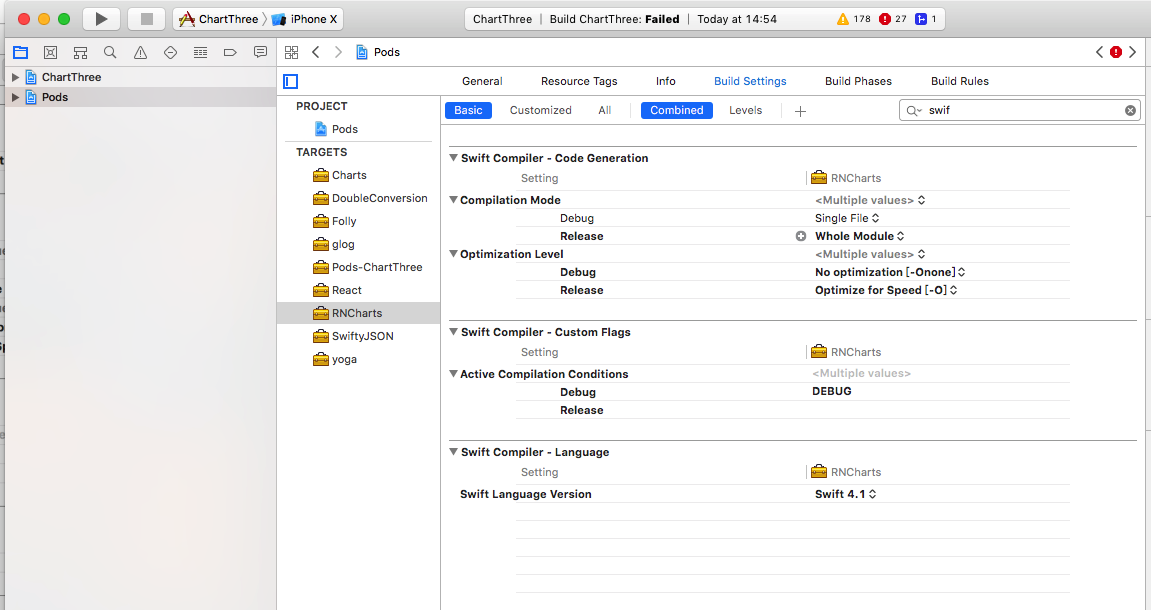Switch to the Build Phases tab

point(858,81)
